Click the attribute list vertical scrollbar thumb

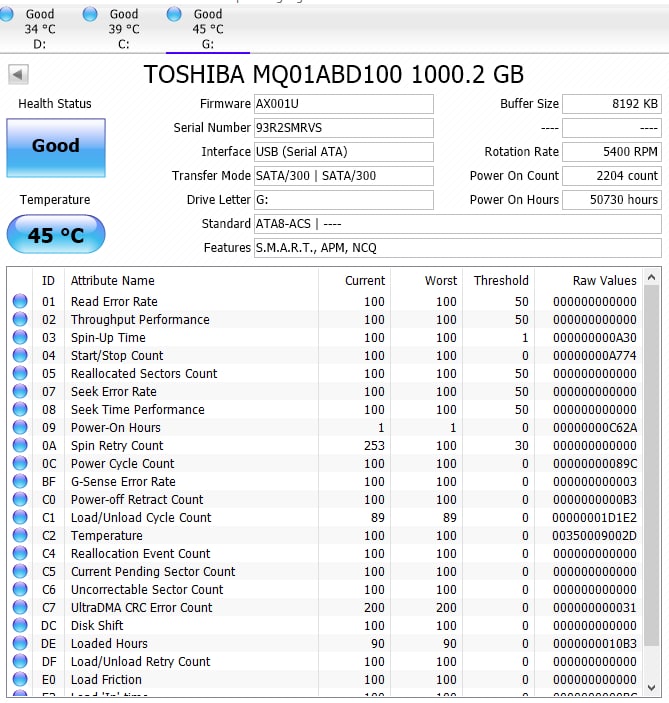[652, 466]
